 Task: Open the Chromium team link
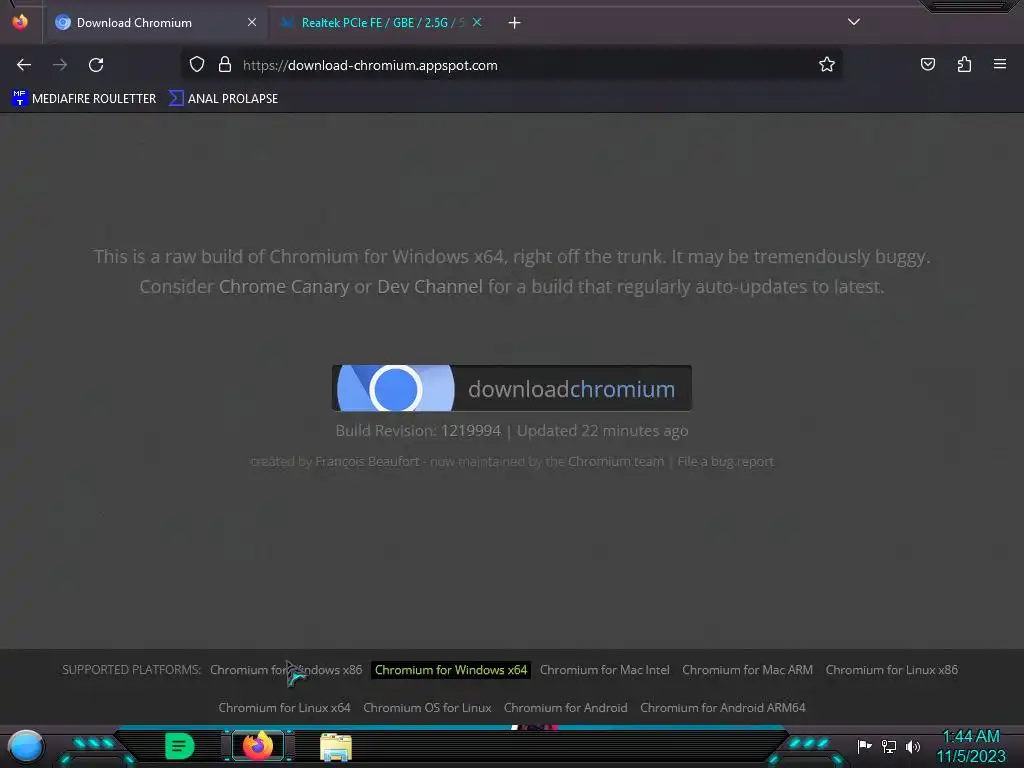616,462
